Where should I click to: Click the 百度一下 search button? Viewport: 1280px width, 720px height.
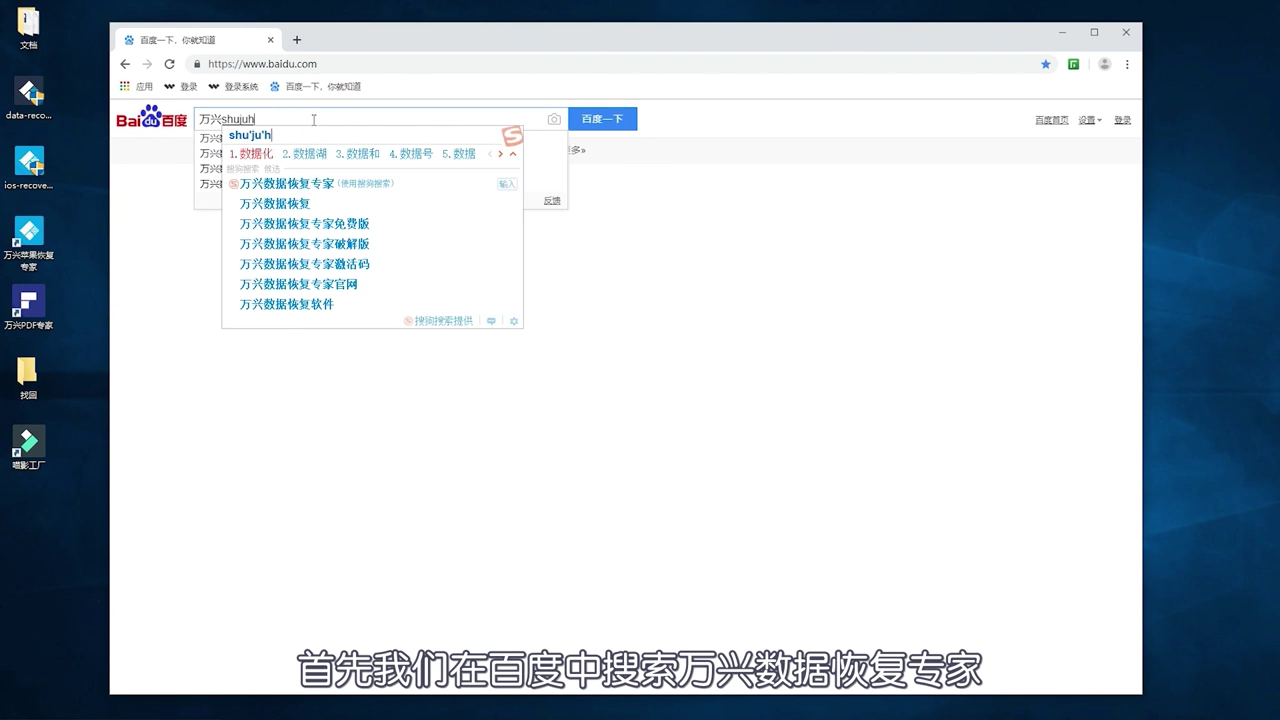click(602, 119)
